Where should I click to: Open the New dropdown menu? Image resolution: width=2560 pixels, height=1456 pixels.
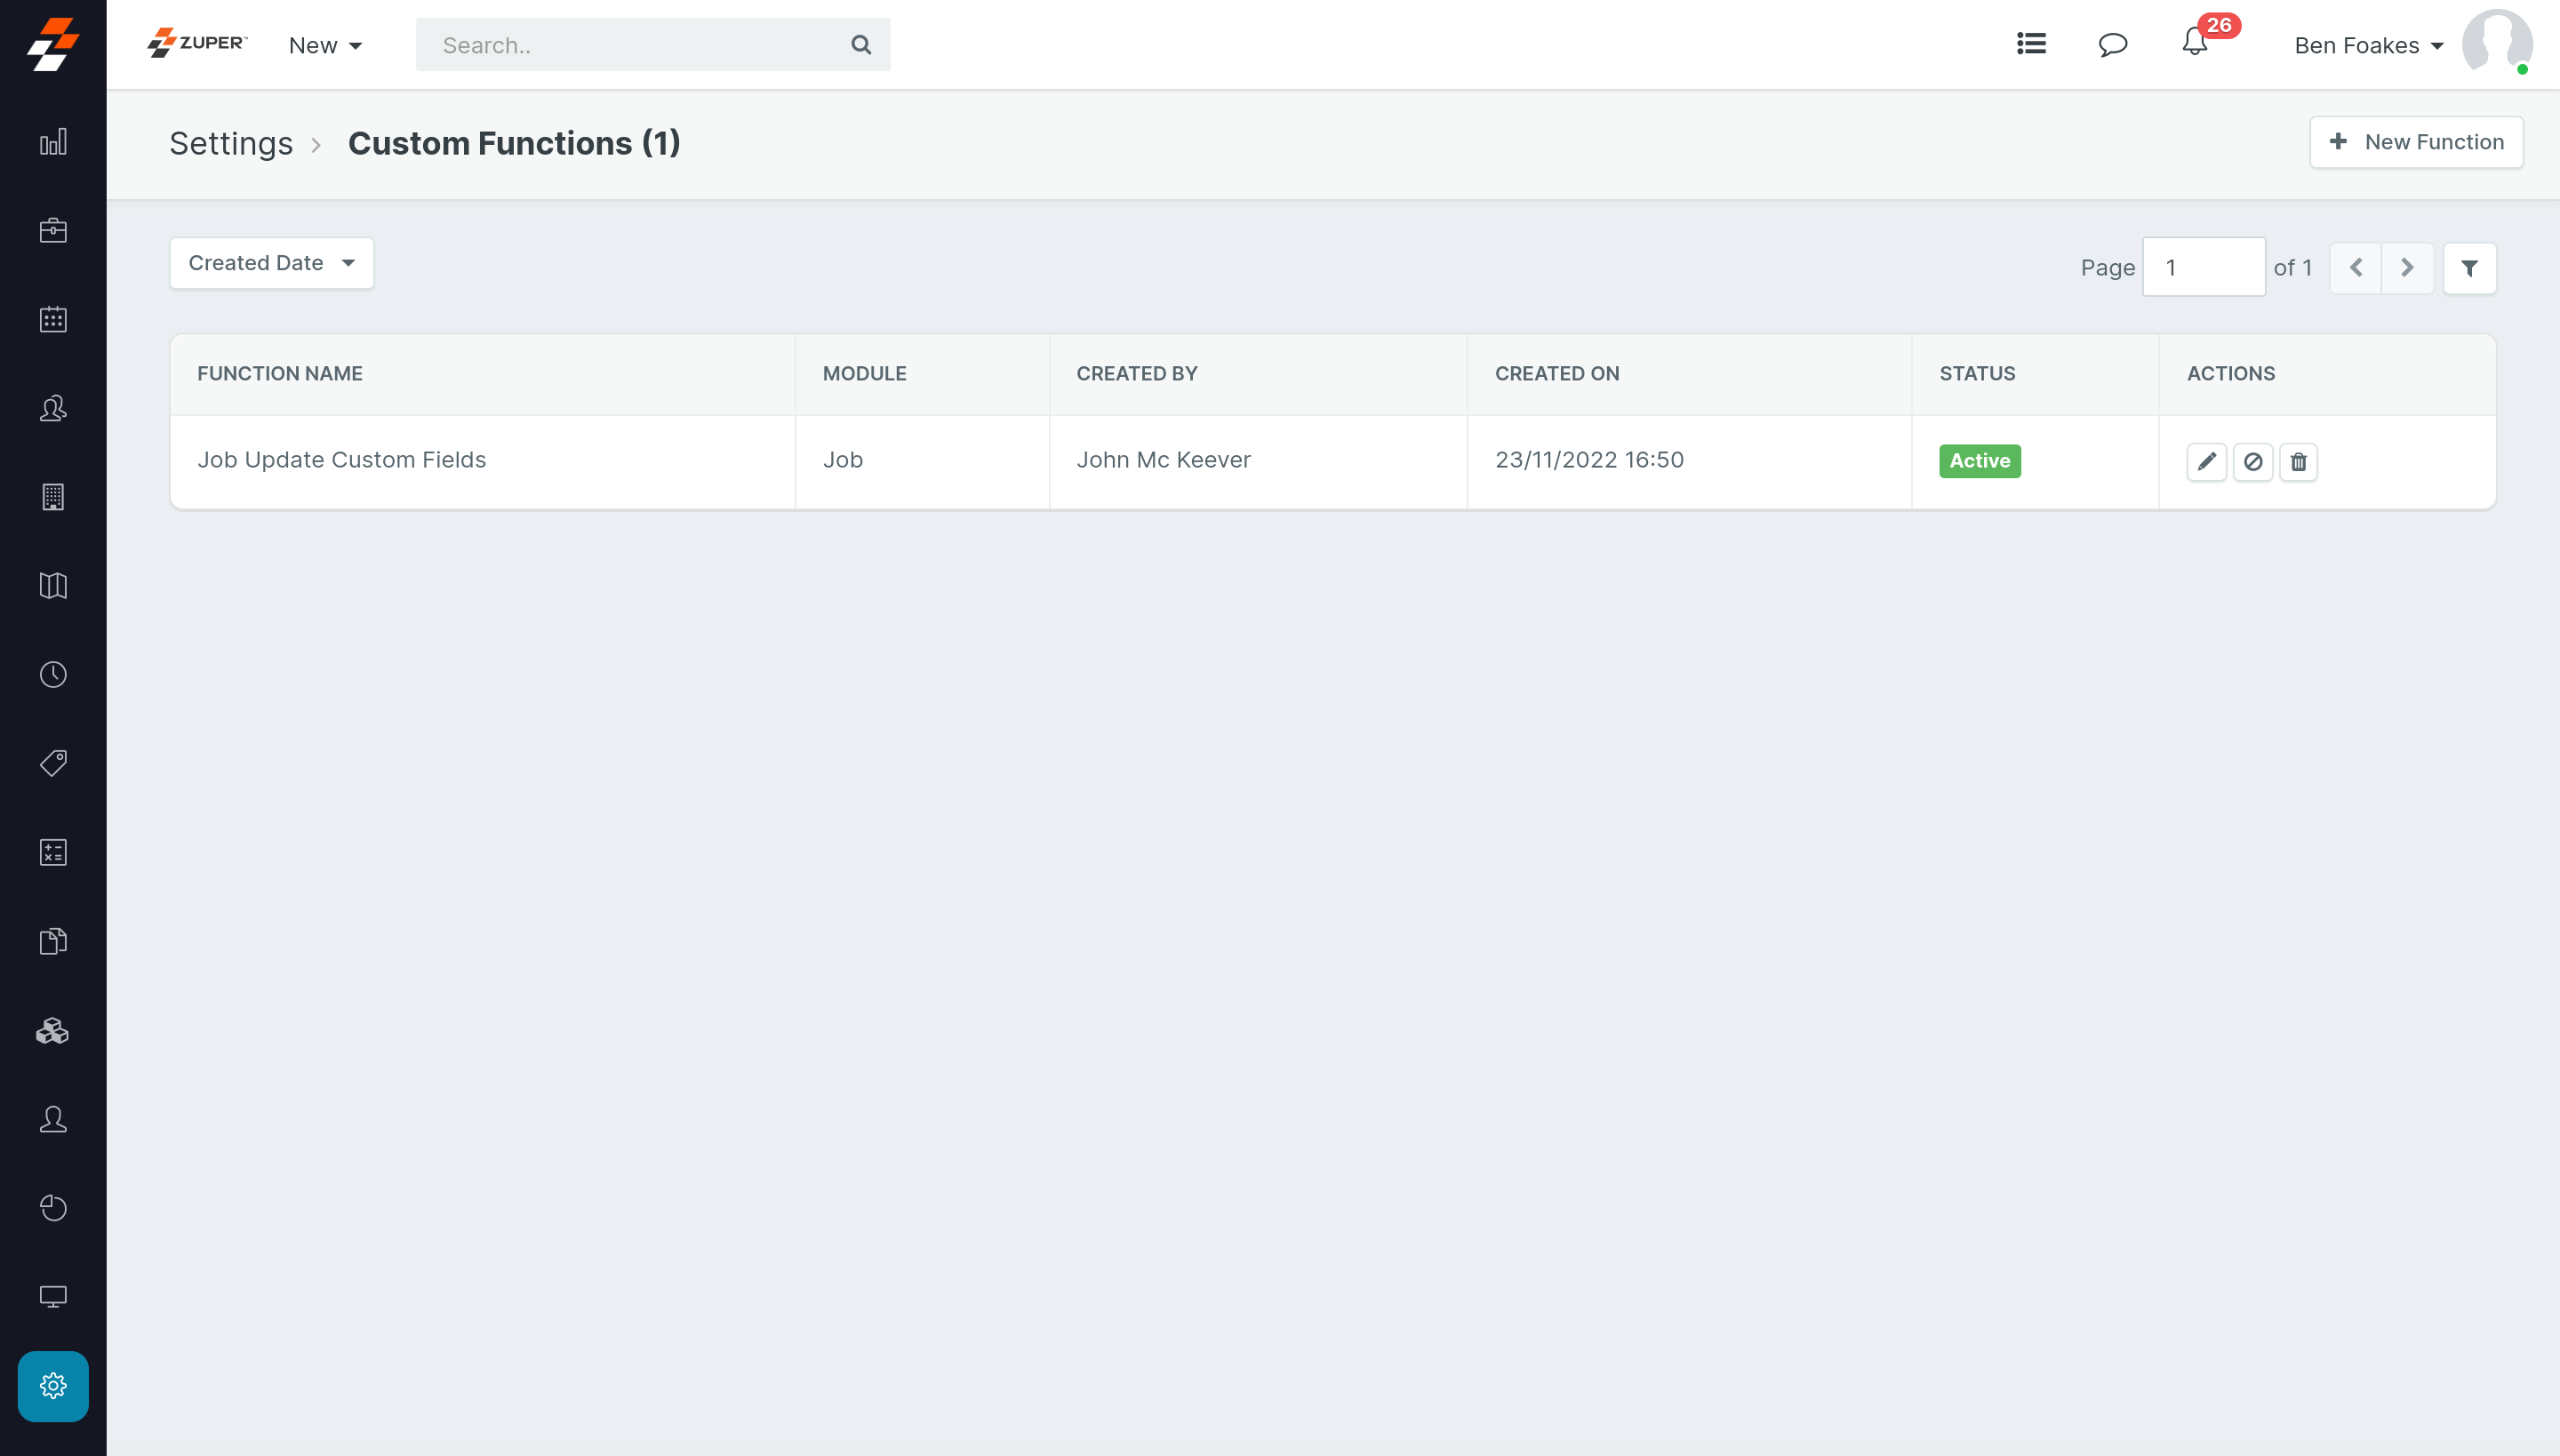[325, 45]
